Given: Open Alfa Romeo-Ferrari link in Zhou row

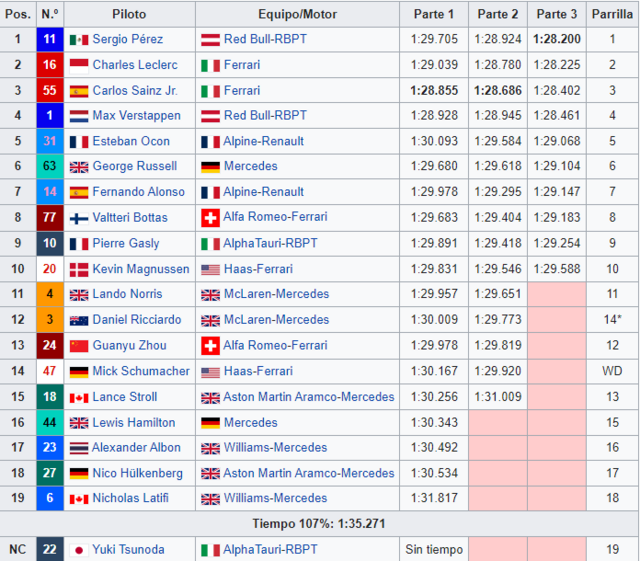Looking at the screenshot, I should [x=275, y=345].
